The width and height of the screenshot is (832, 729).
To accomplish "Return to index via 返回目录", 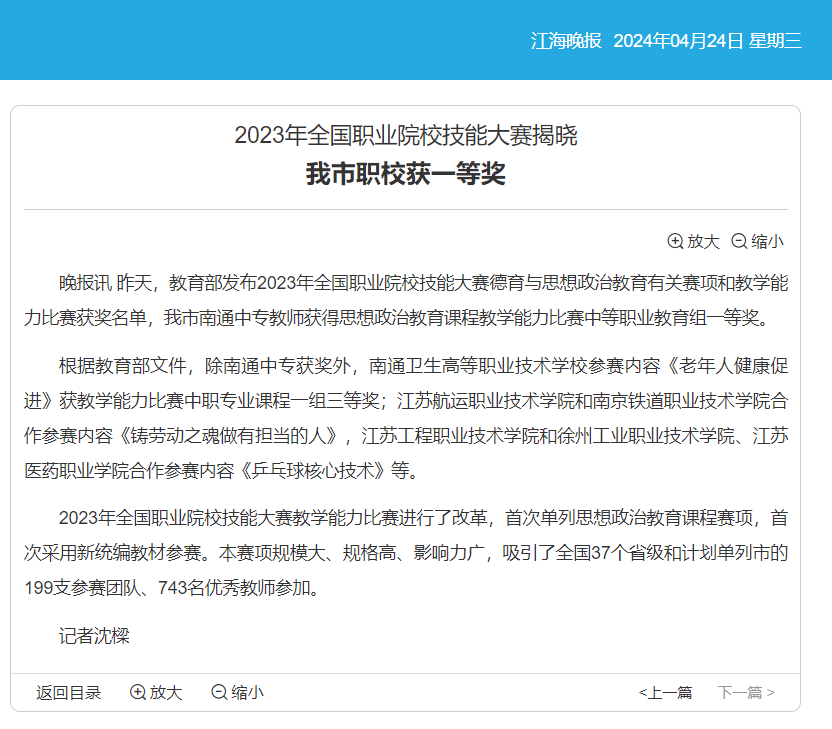I will (68, 692).
